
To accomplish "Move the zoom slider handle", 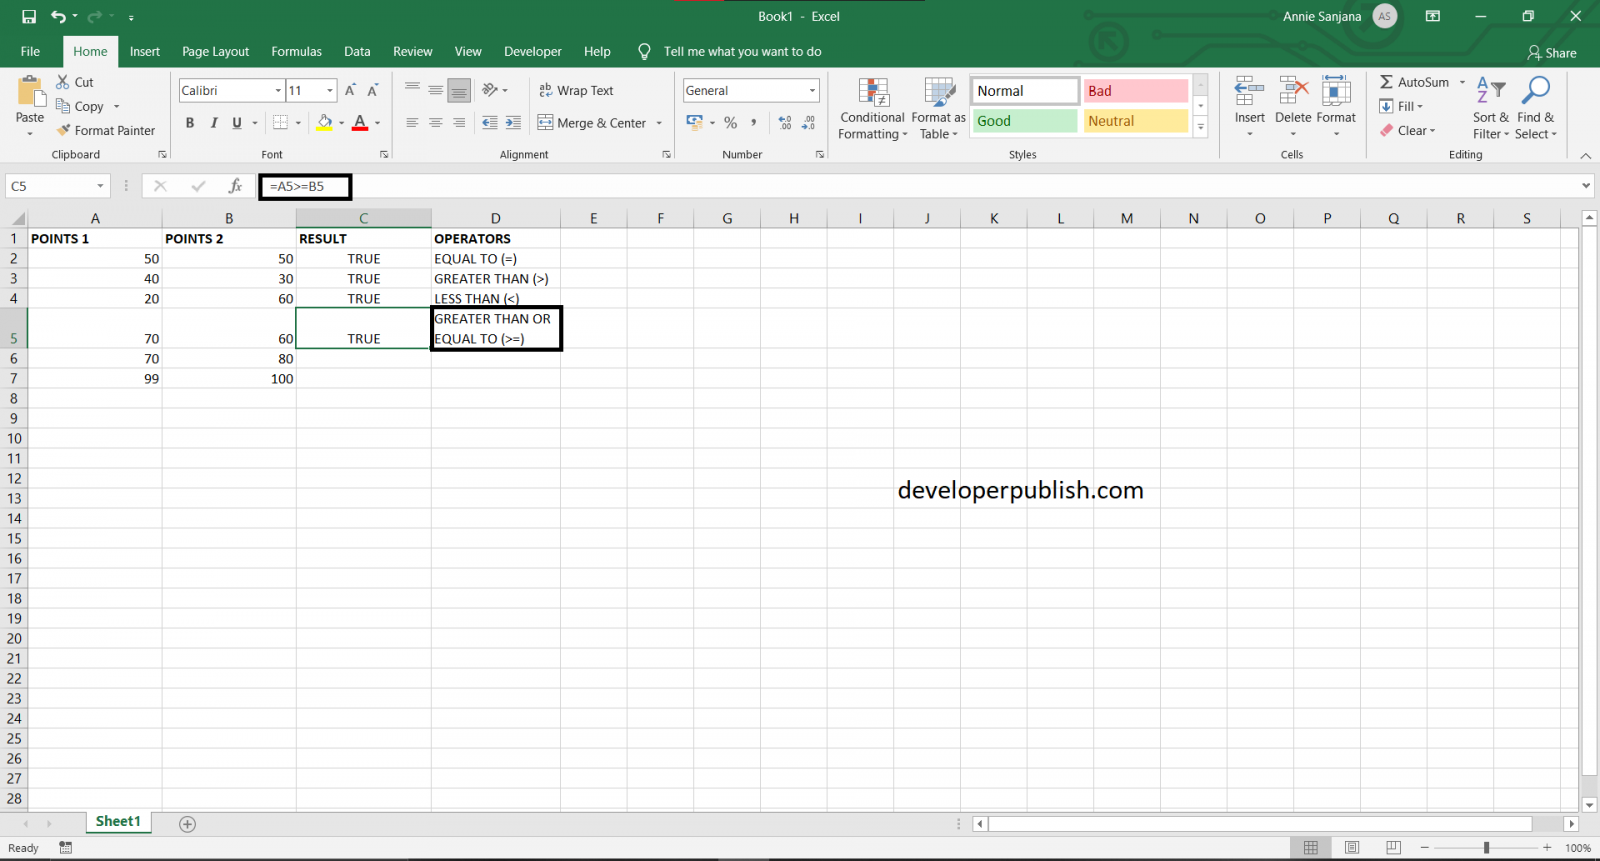I will tap(1486, 847).
